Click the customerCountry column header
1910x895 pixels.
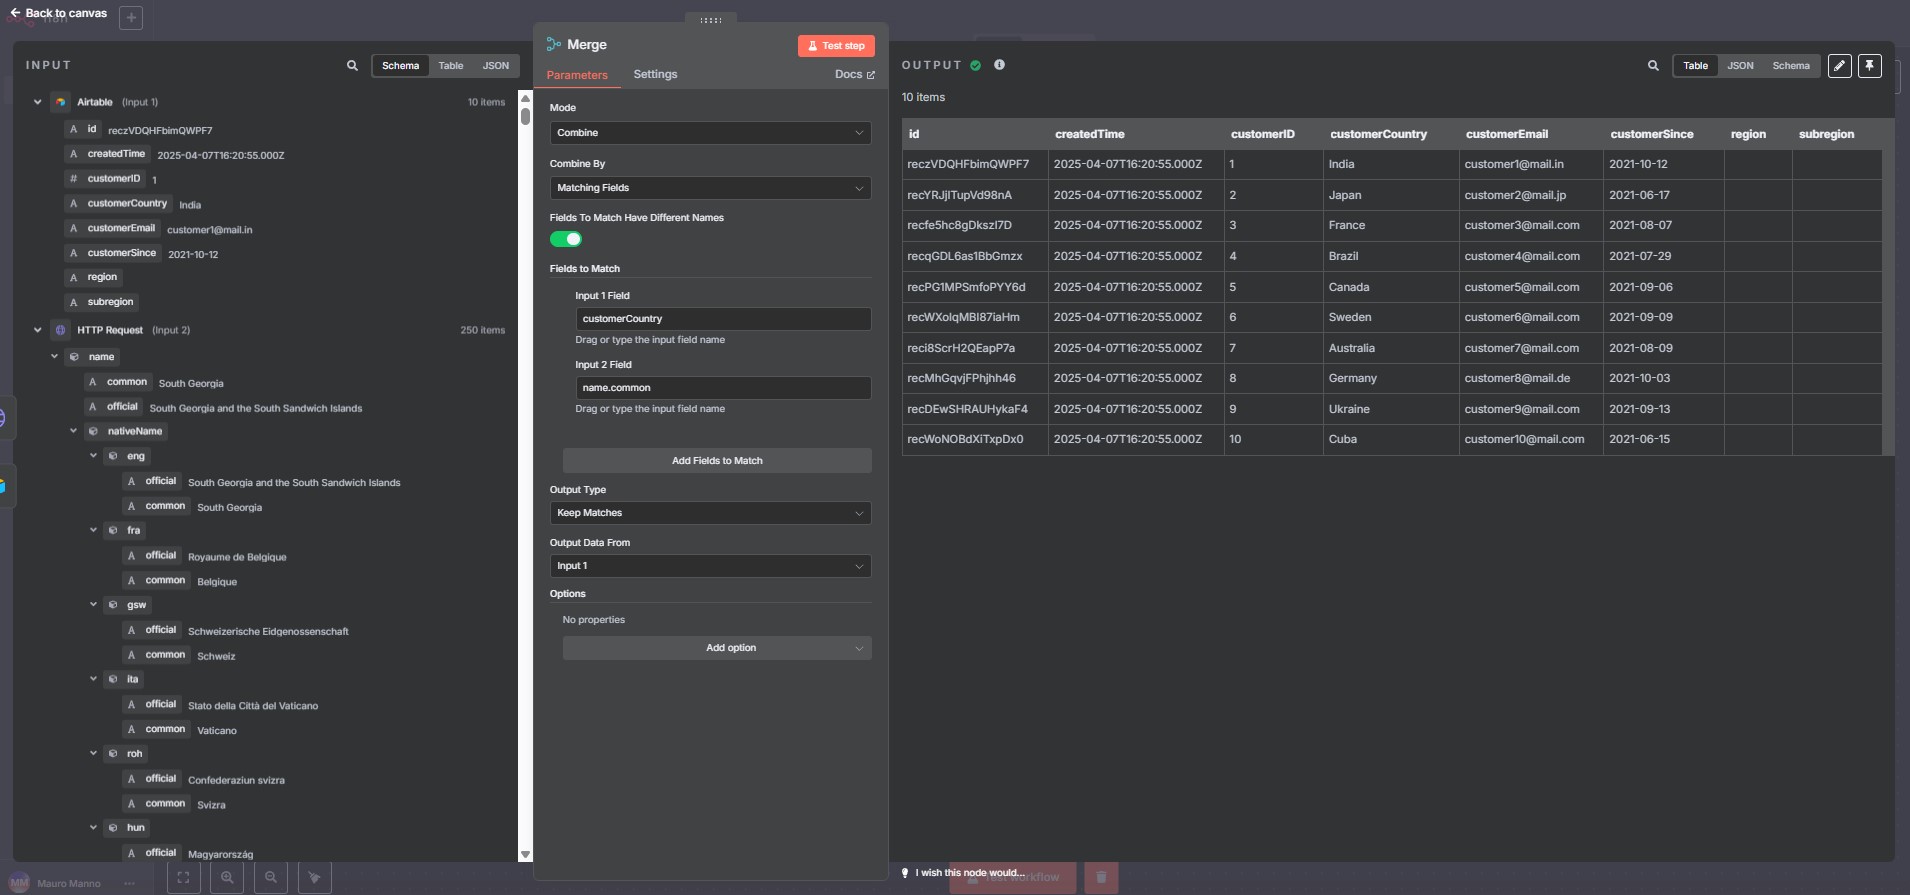(1378, 134)
